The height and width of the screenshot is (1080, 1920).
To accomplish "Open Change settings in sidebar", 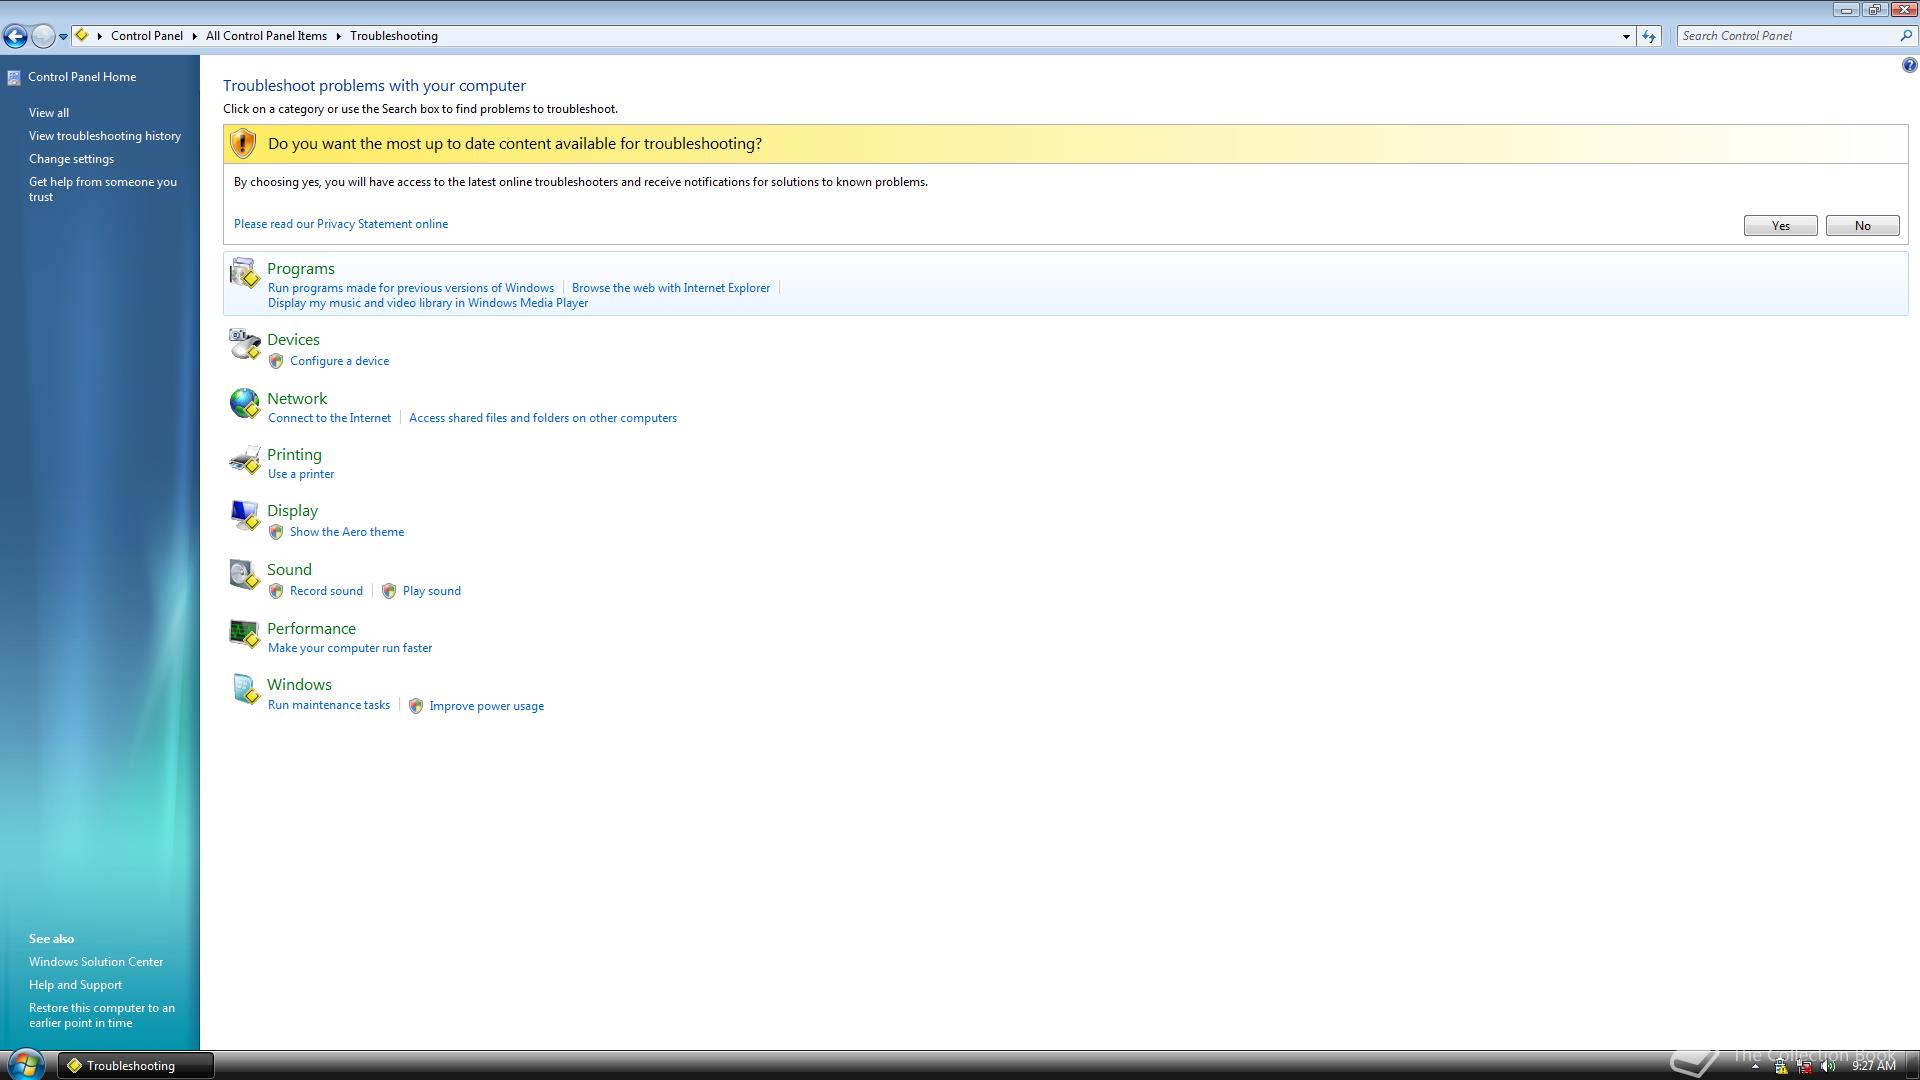I will tap(71, 159).
